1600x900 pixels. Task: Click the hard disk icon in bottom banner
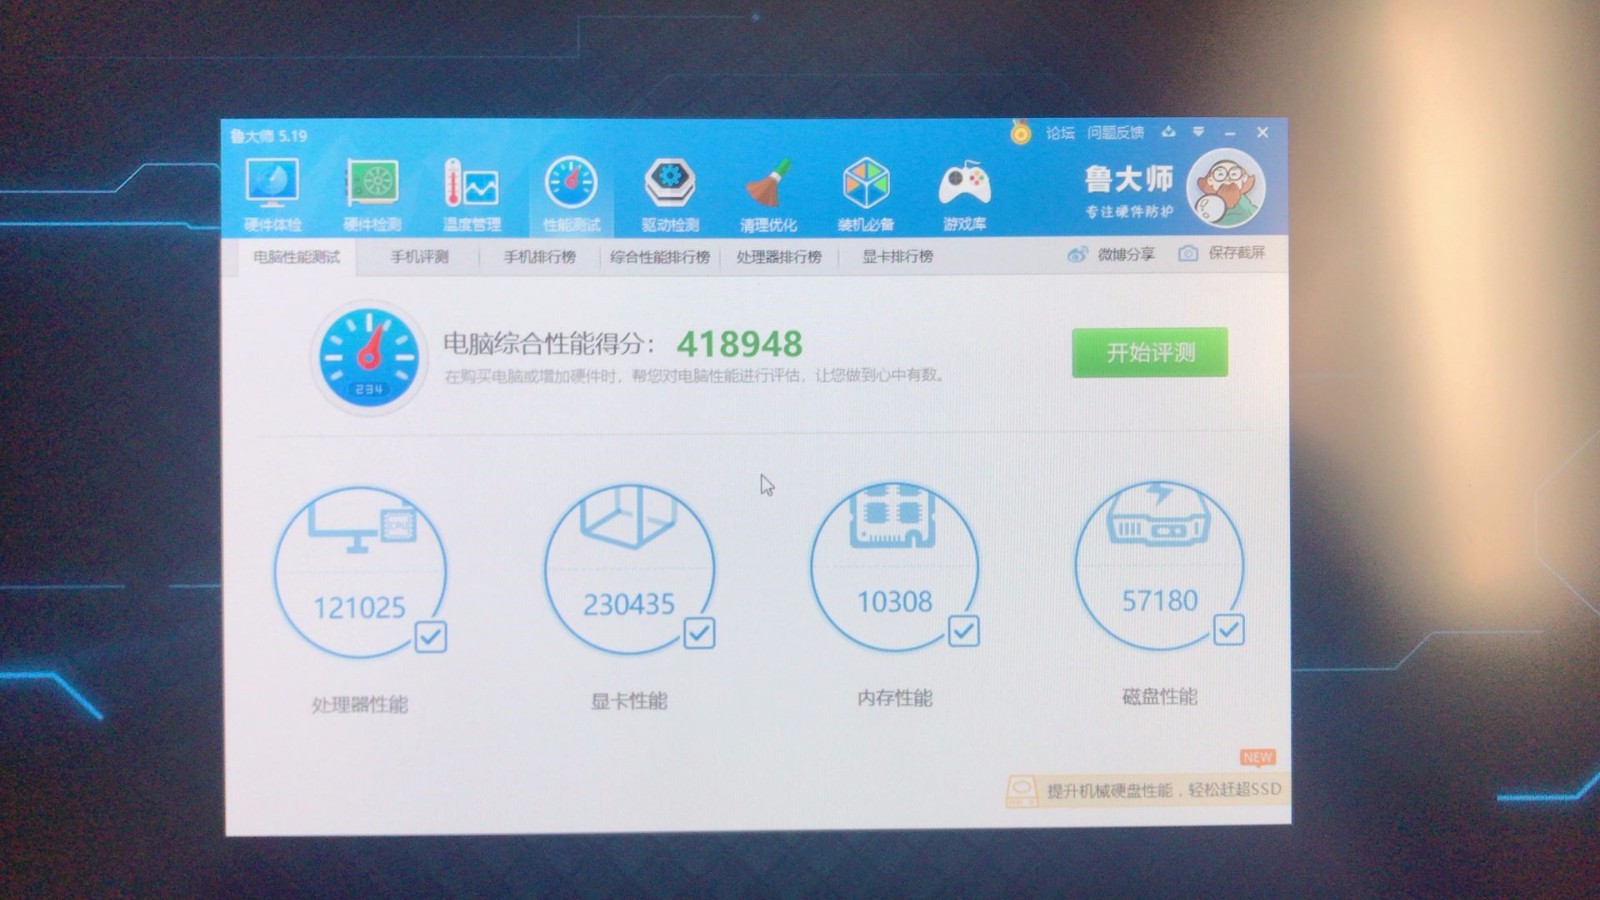coord(1022,790)
